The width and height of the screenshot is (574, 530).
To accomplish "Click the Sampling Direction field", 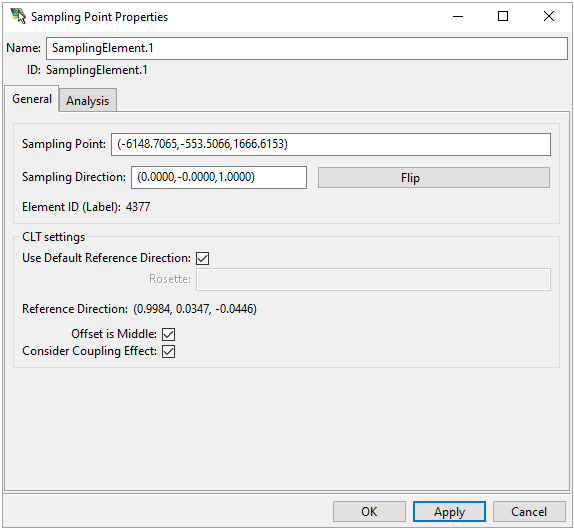I will (219, 178).
